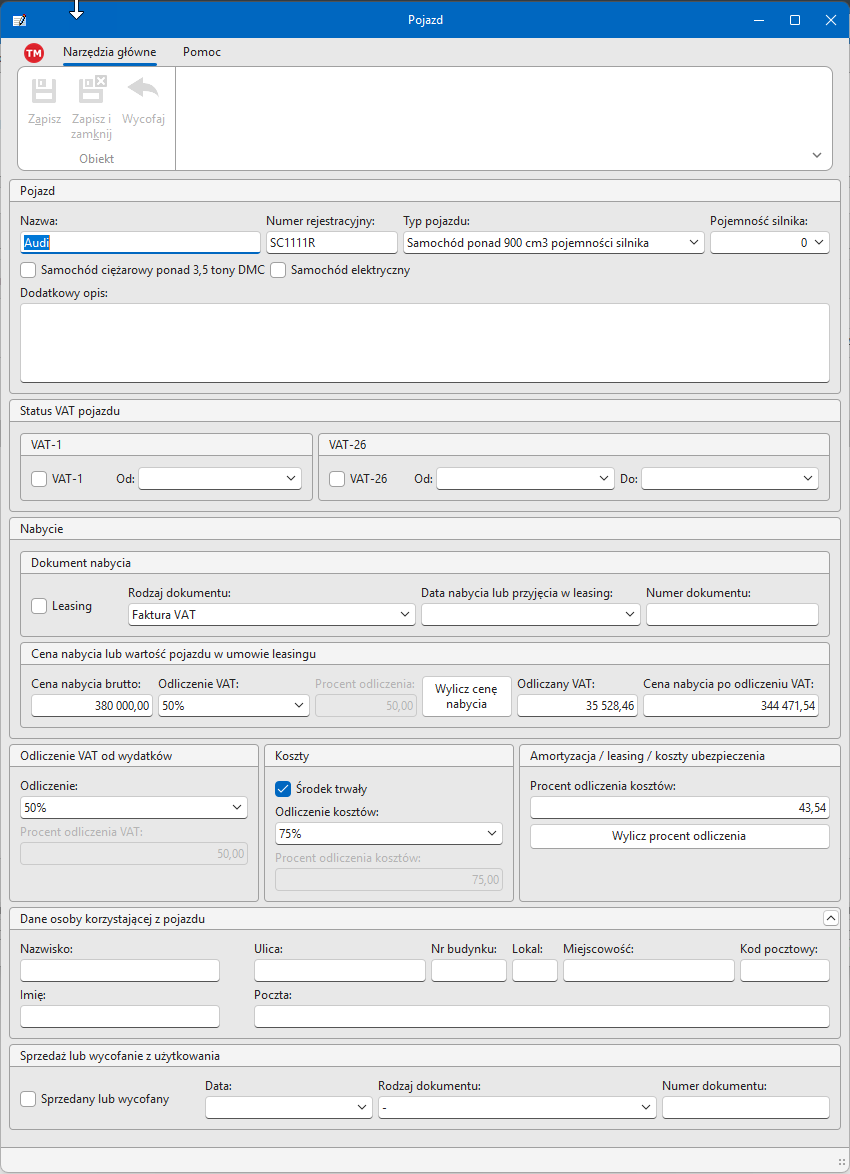Click the Zapisz i zamknij icon

92,91
